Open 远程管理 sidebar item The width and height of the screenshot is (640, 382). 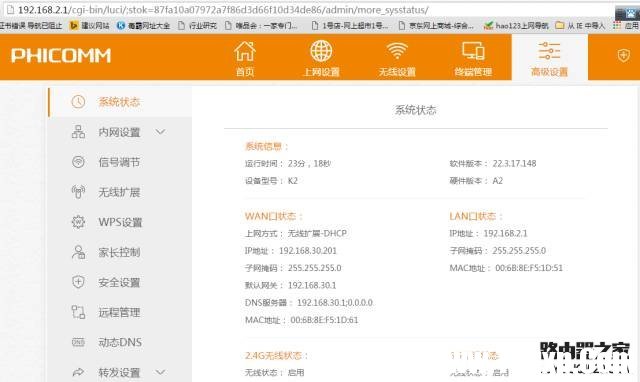tap(120, 312)
